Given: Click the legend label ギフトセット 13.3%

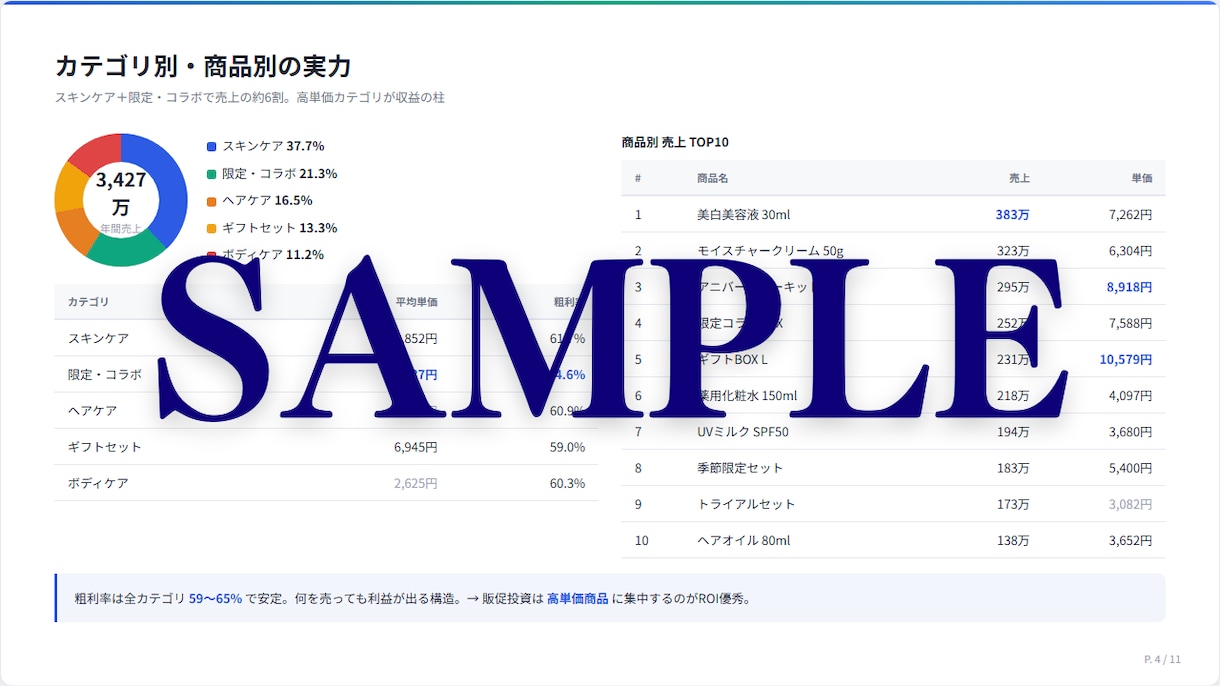Looking at the screenshot, I should tap(279, 228).
